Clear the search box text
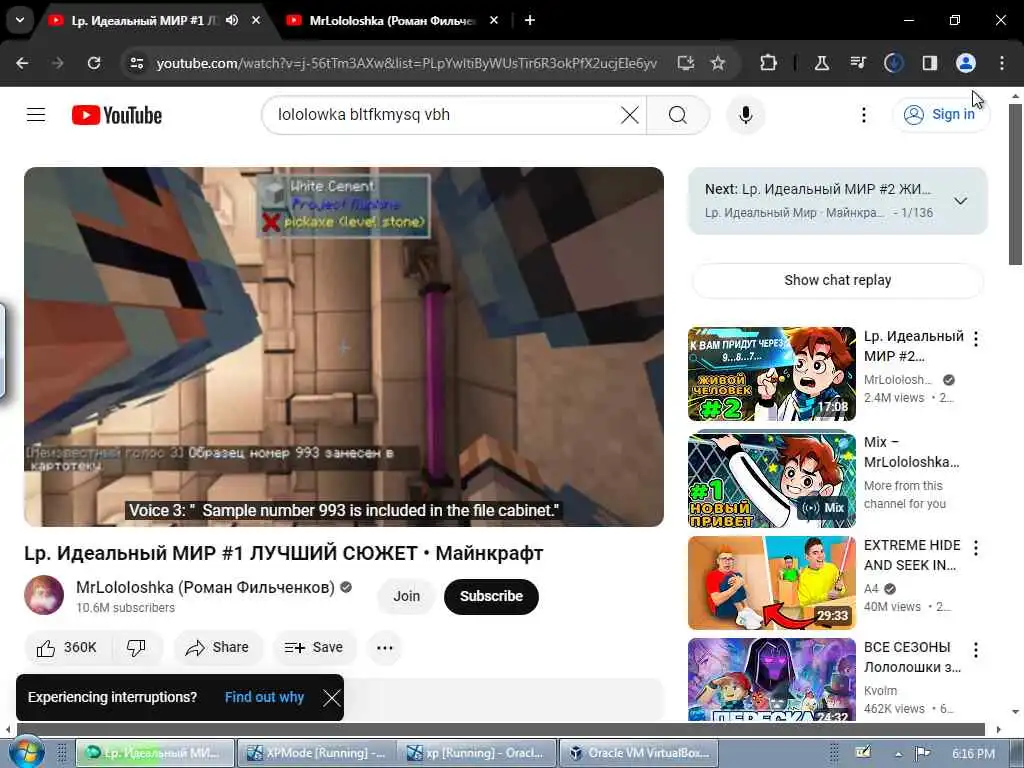1024x768 pixels. (x=630, y=115)
